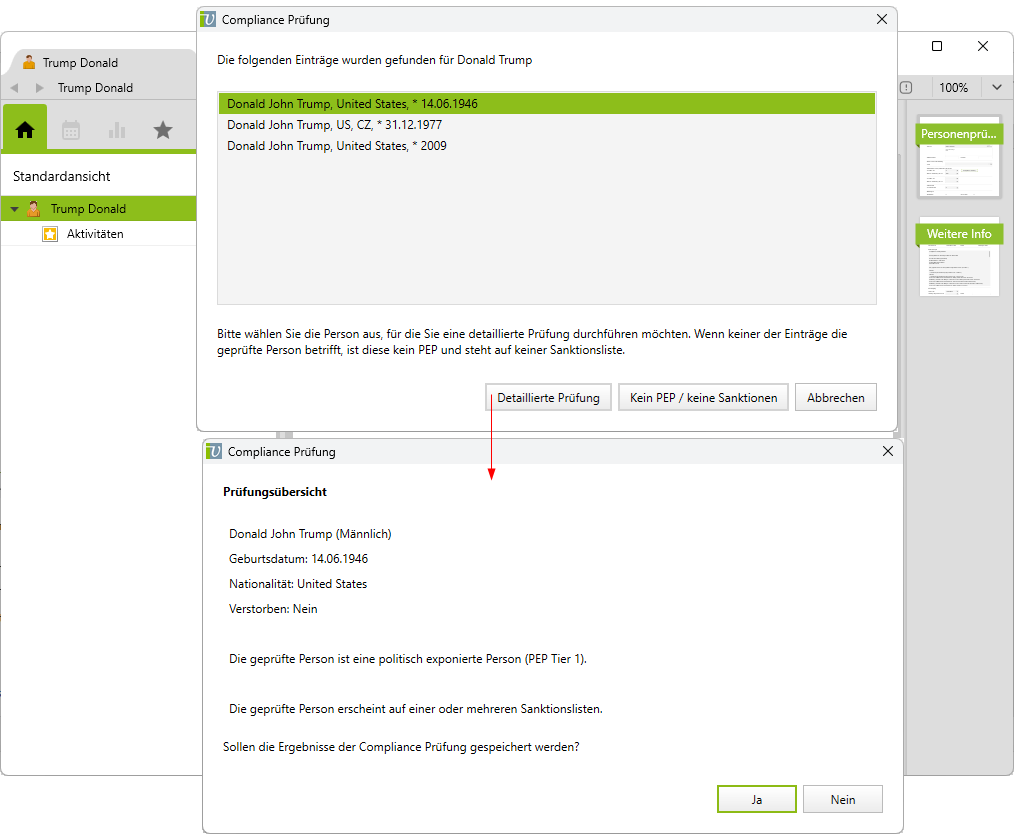The image size is (1014, 838).
Task: Navigate back with the left arrow
Action: pos(14,88)
